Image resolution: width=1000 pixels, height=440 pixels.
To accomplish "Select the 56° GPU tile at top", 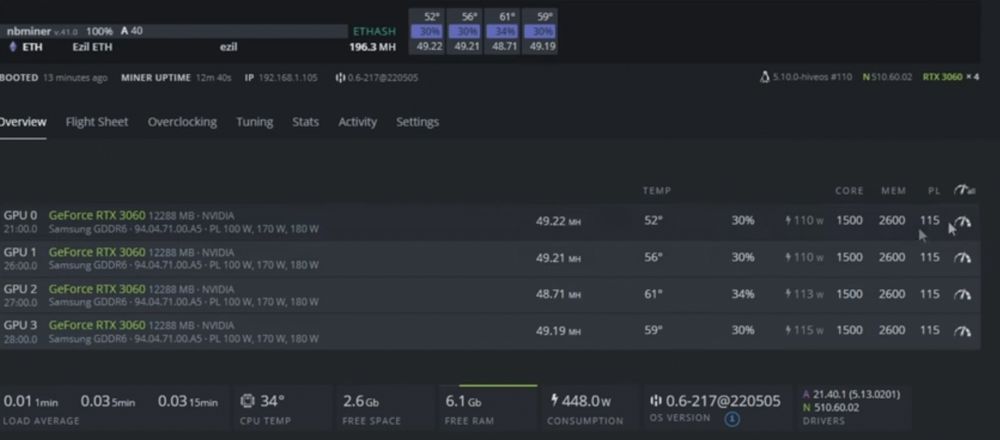I will point(466,32).
